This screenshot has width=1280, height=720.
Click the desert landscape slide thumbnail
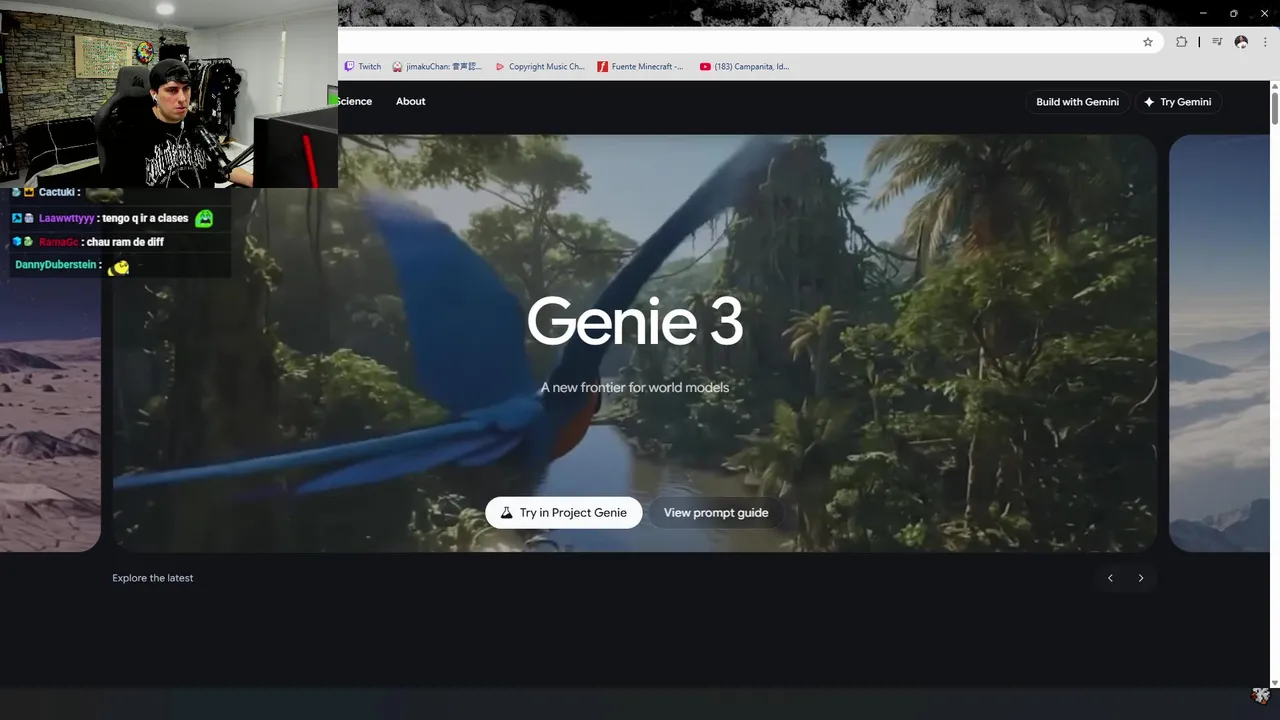pos(50,415)
